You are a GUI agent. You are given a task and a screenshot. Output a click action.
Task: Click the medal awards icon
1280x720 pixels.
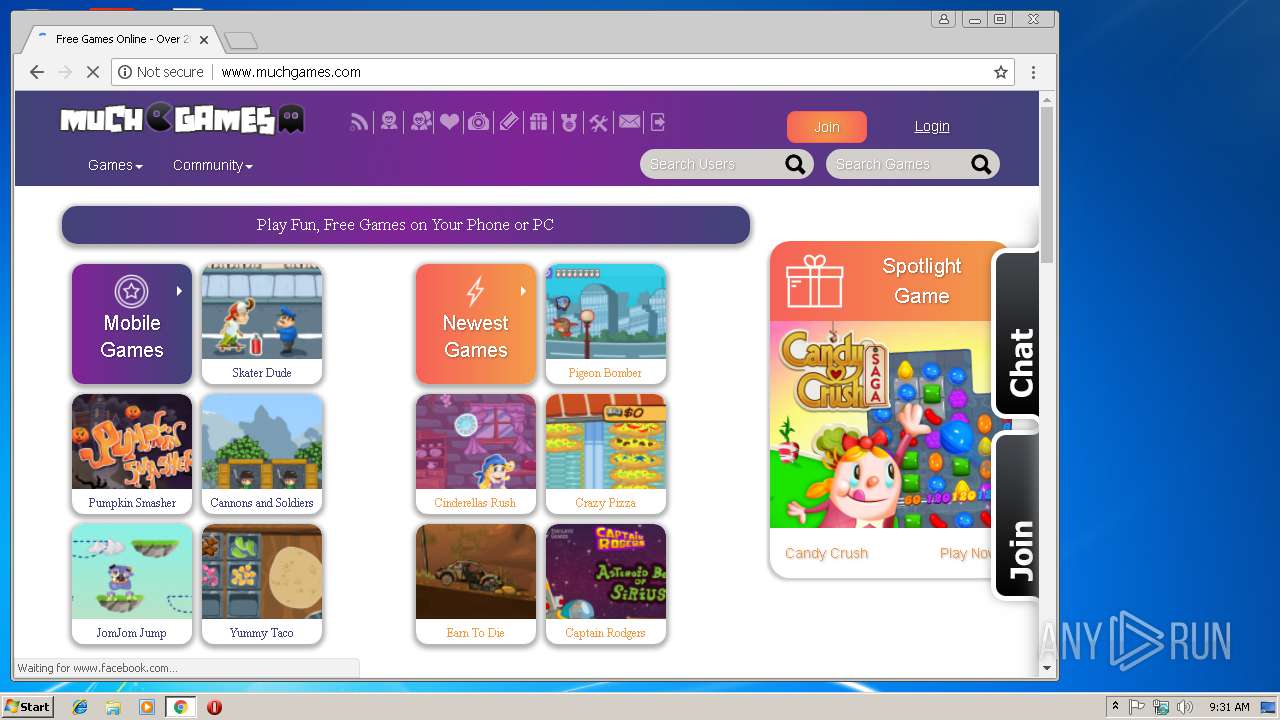point(569,122)
